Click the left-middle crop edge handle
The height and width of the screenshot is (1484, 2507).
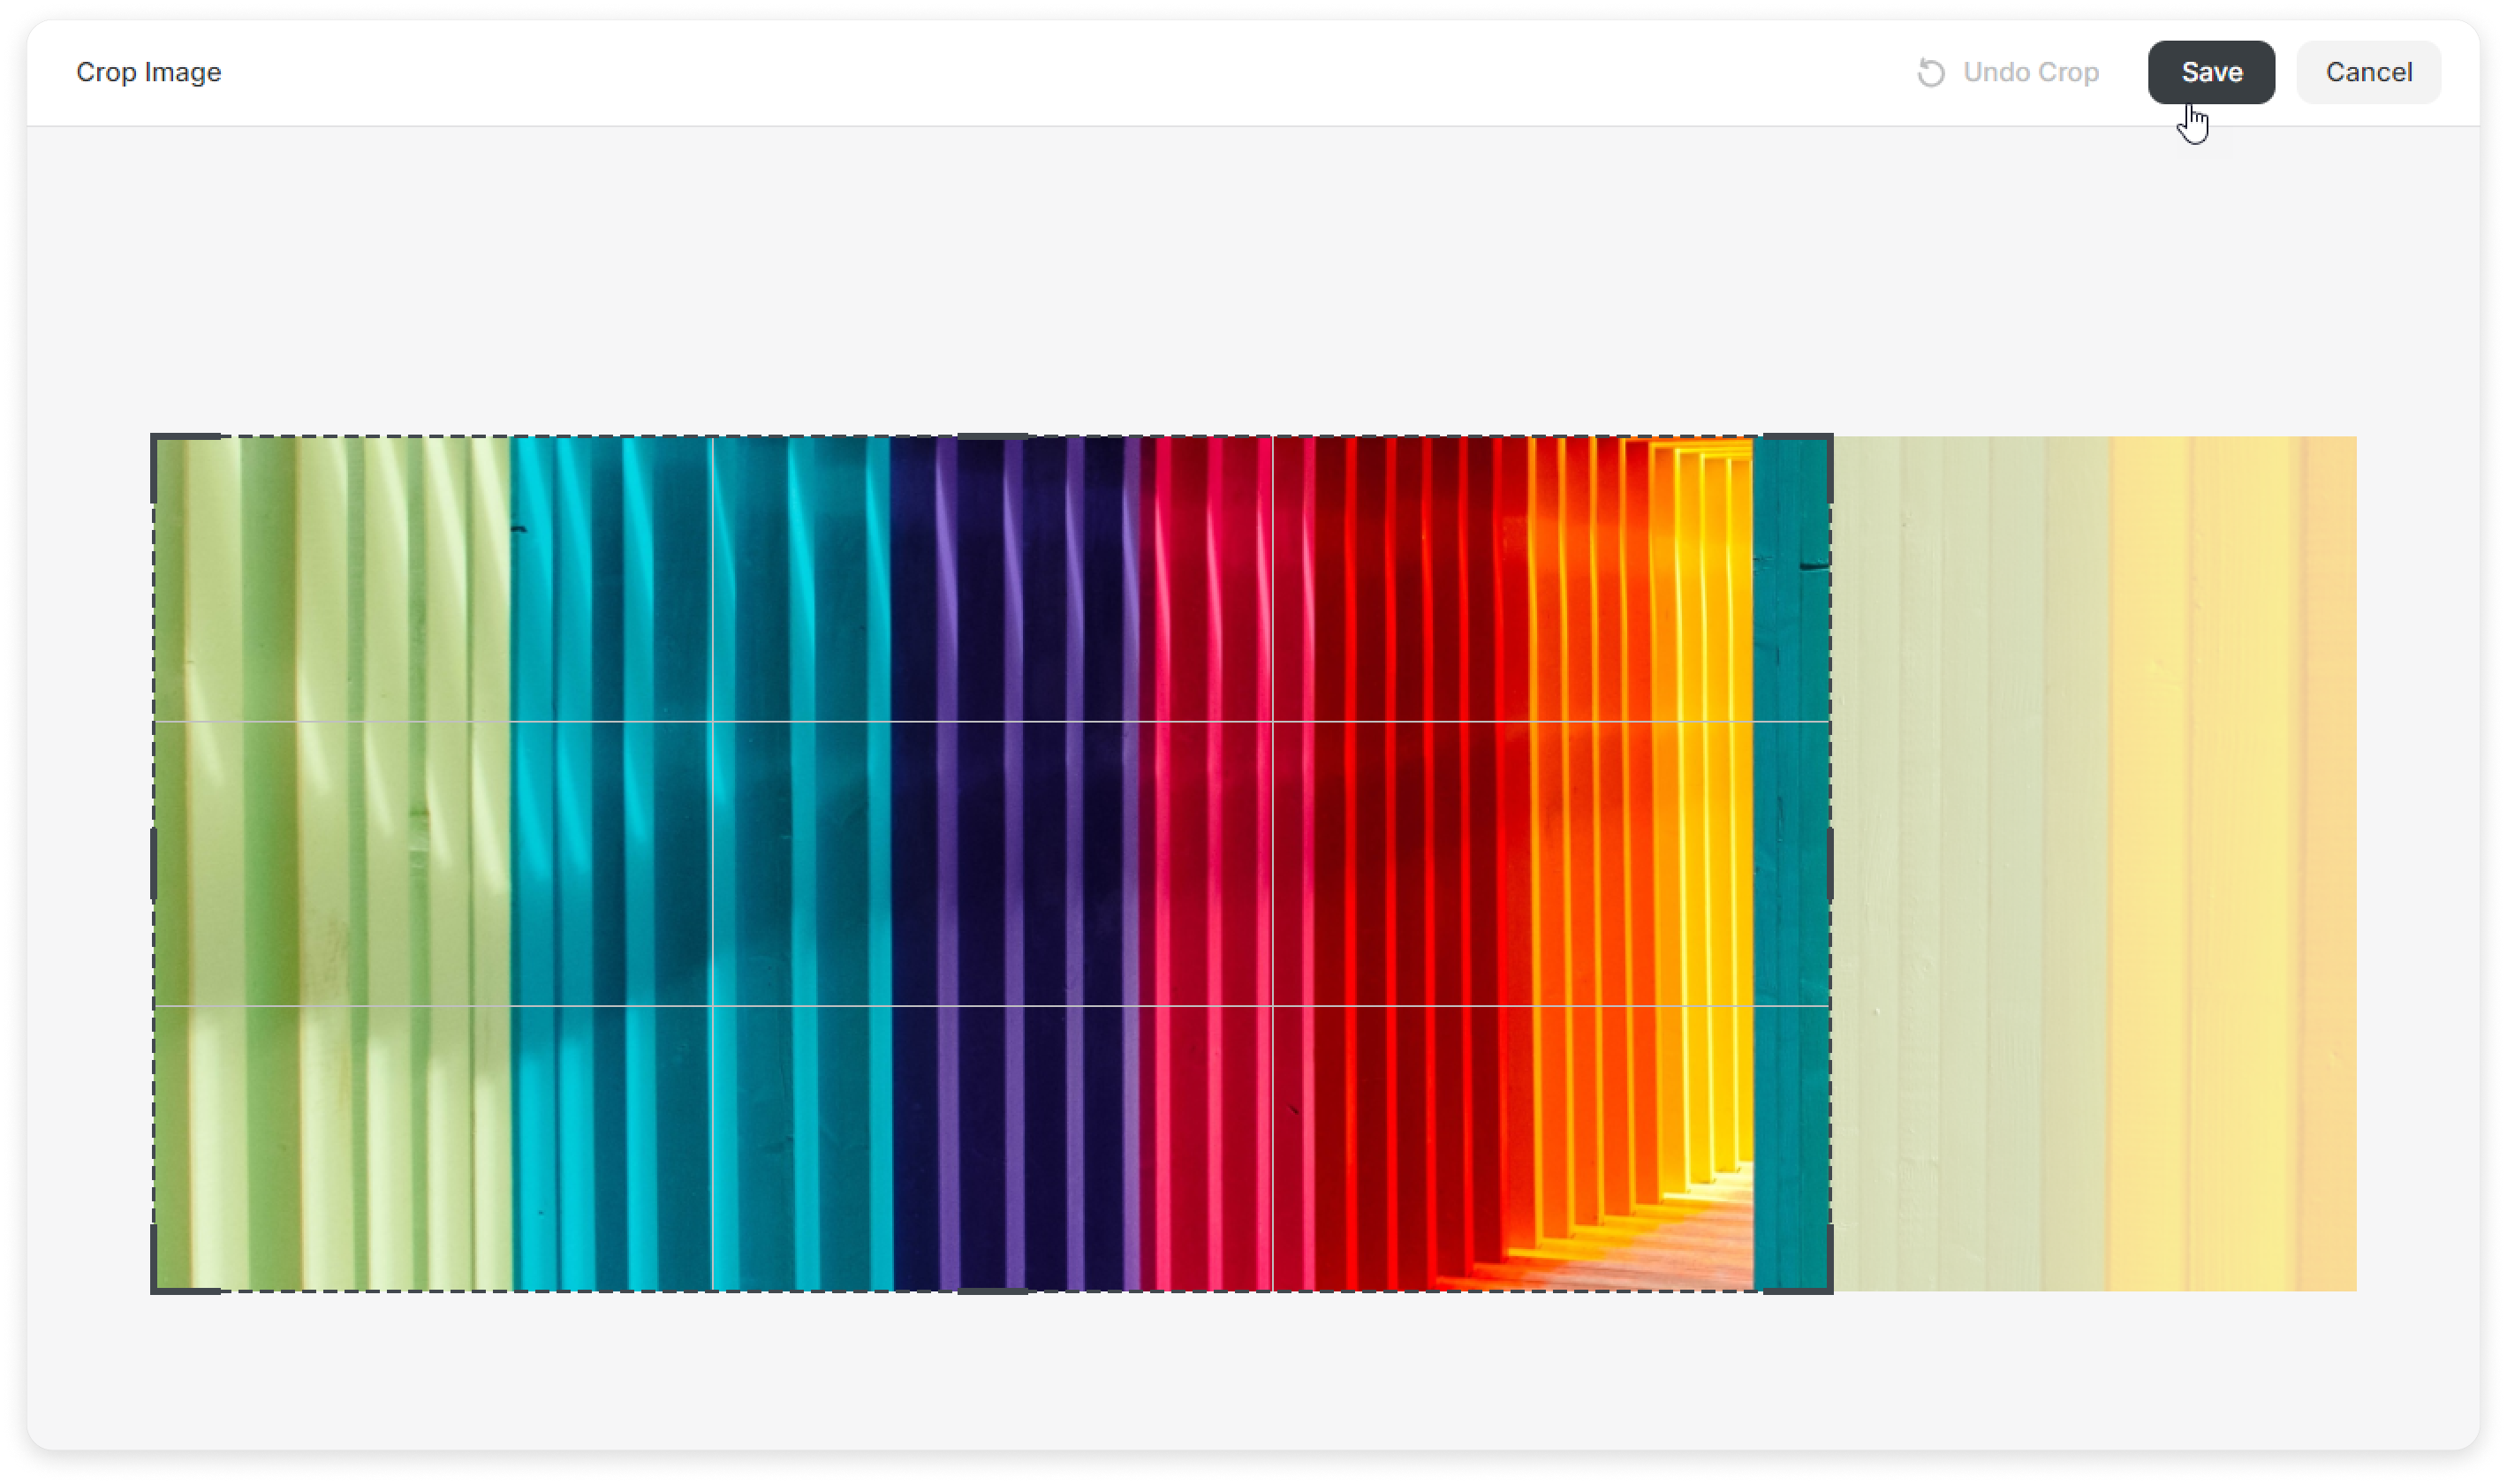point(153,864)
